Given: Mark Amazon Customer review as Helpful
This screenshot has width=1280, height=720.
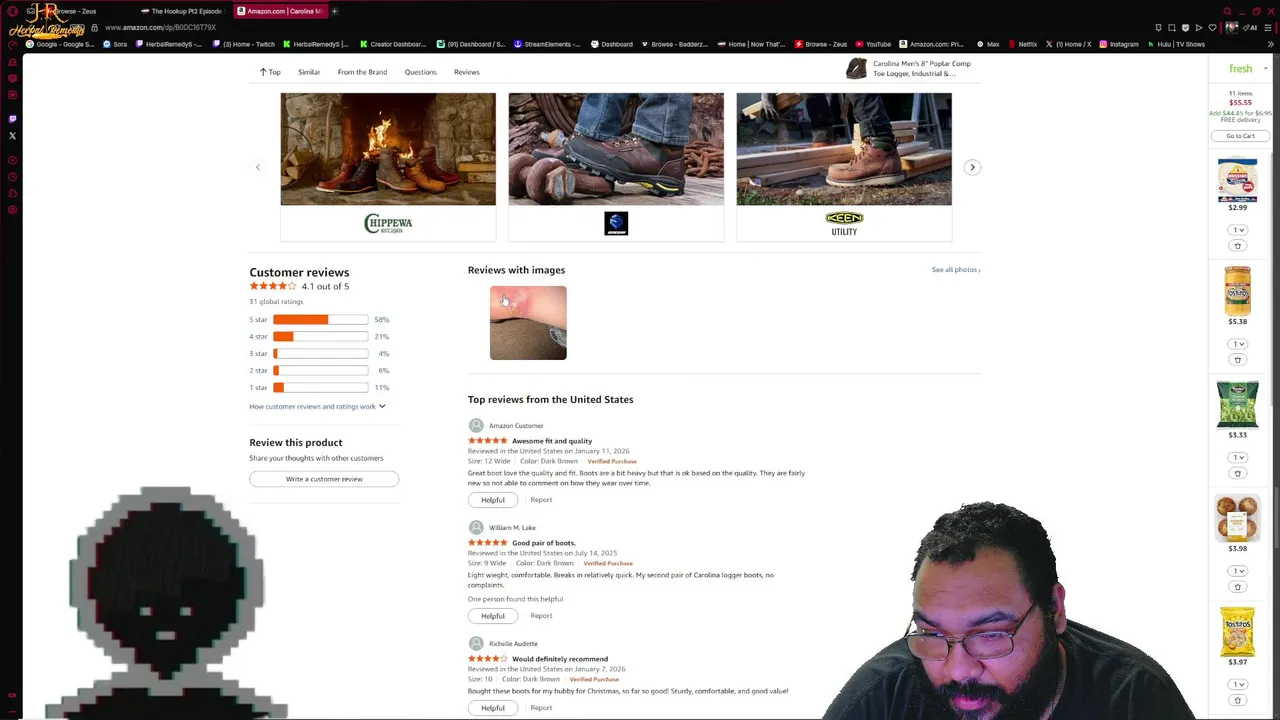Looking at the screenshot, I should tap(493, 500).
